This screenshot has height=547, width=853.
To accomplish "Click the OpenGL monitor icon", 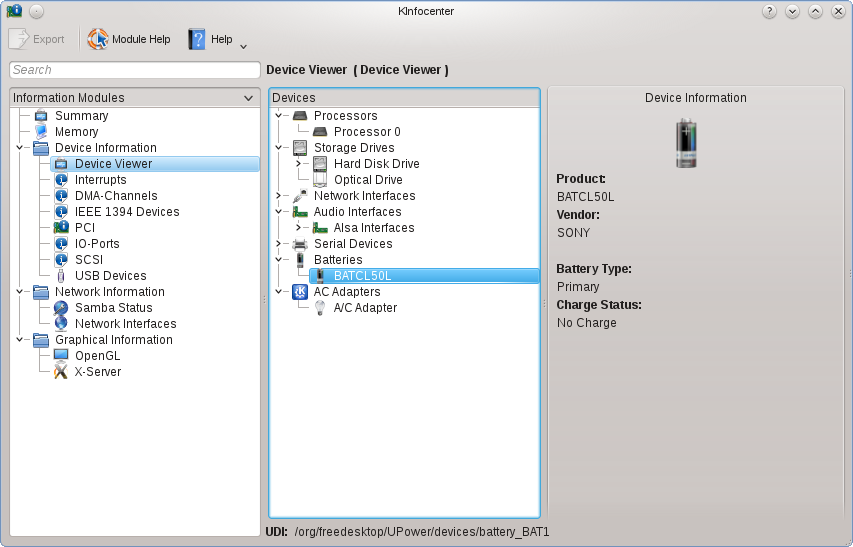I will pyautogui.click(x=61, y=356).
